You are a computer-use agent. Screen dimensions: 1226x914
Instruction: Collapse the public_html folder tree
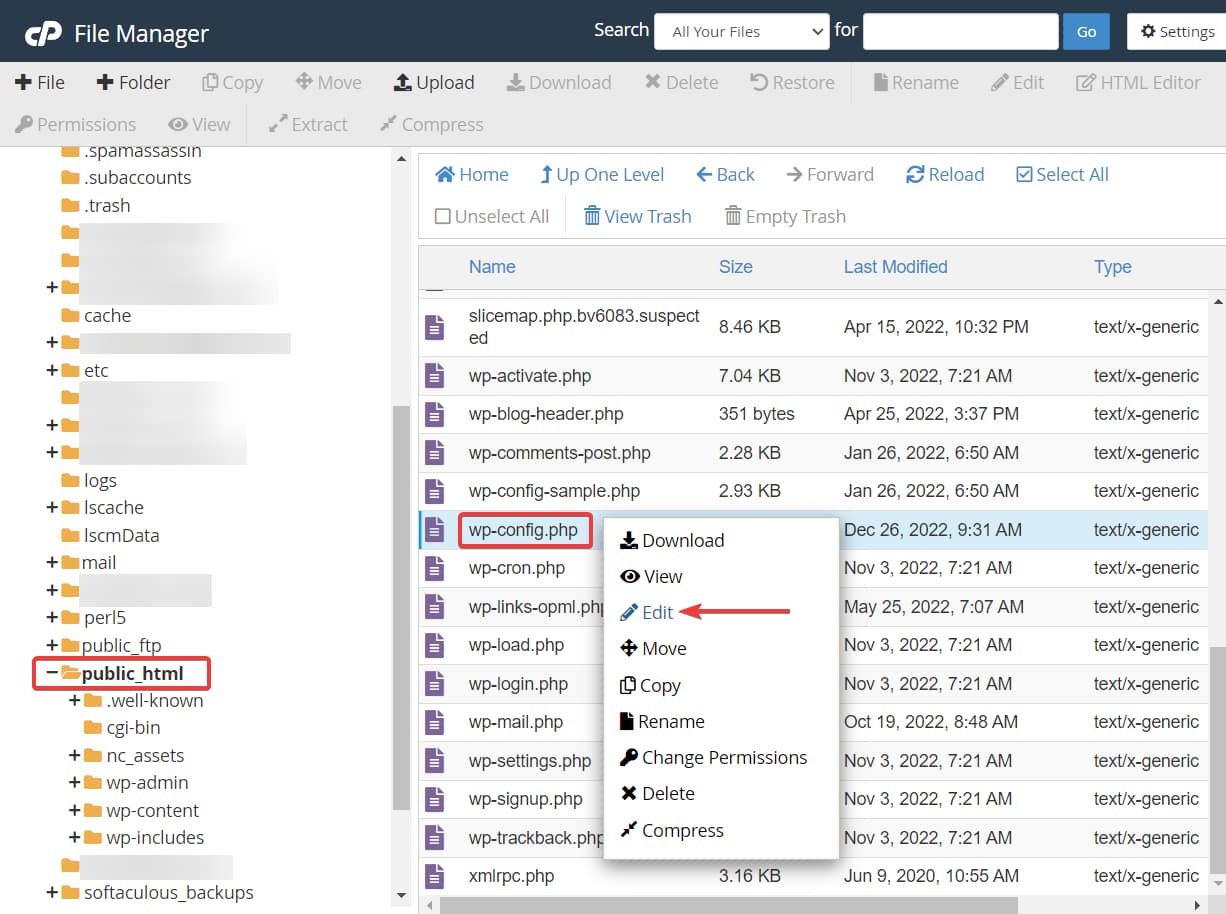tap(52, 673)
